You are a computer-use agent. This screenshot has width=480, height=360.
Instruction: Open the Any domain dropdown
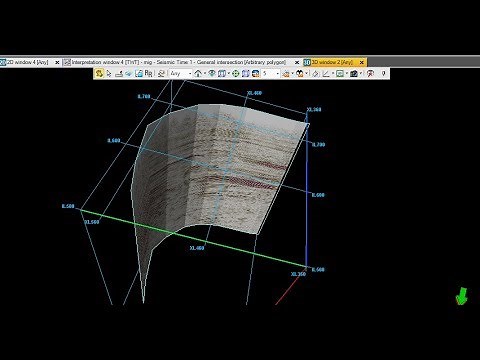[181, 73]
